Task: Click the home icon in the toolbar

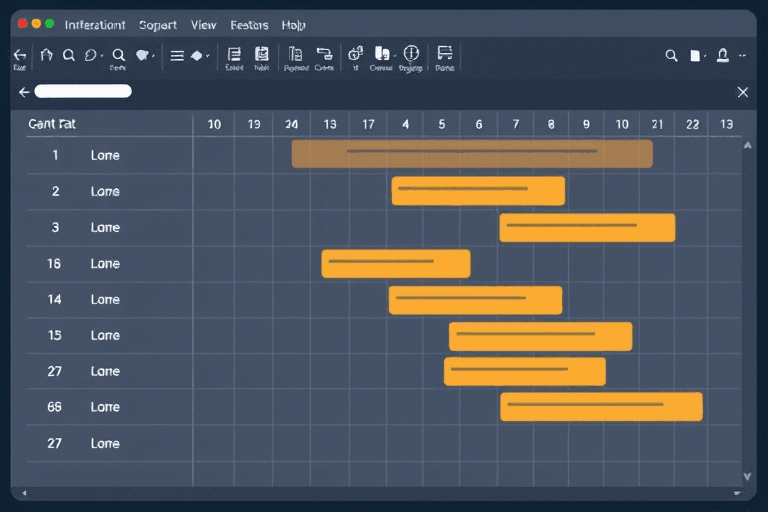Action: 46,56
